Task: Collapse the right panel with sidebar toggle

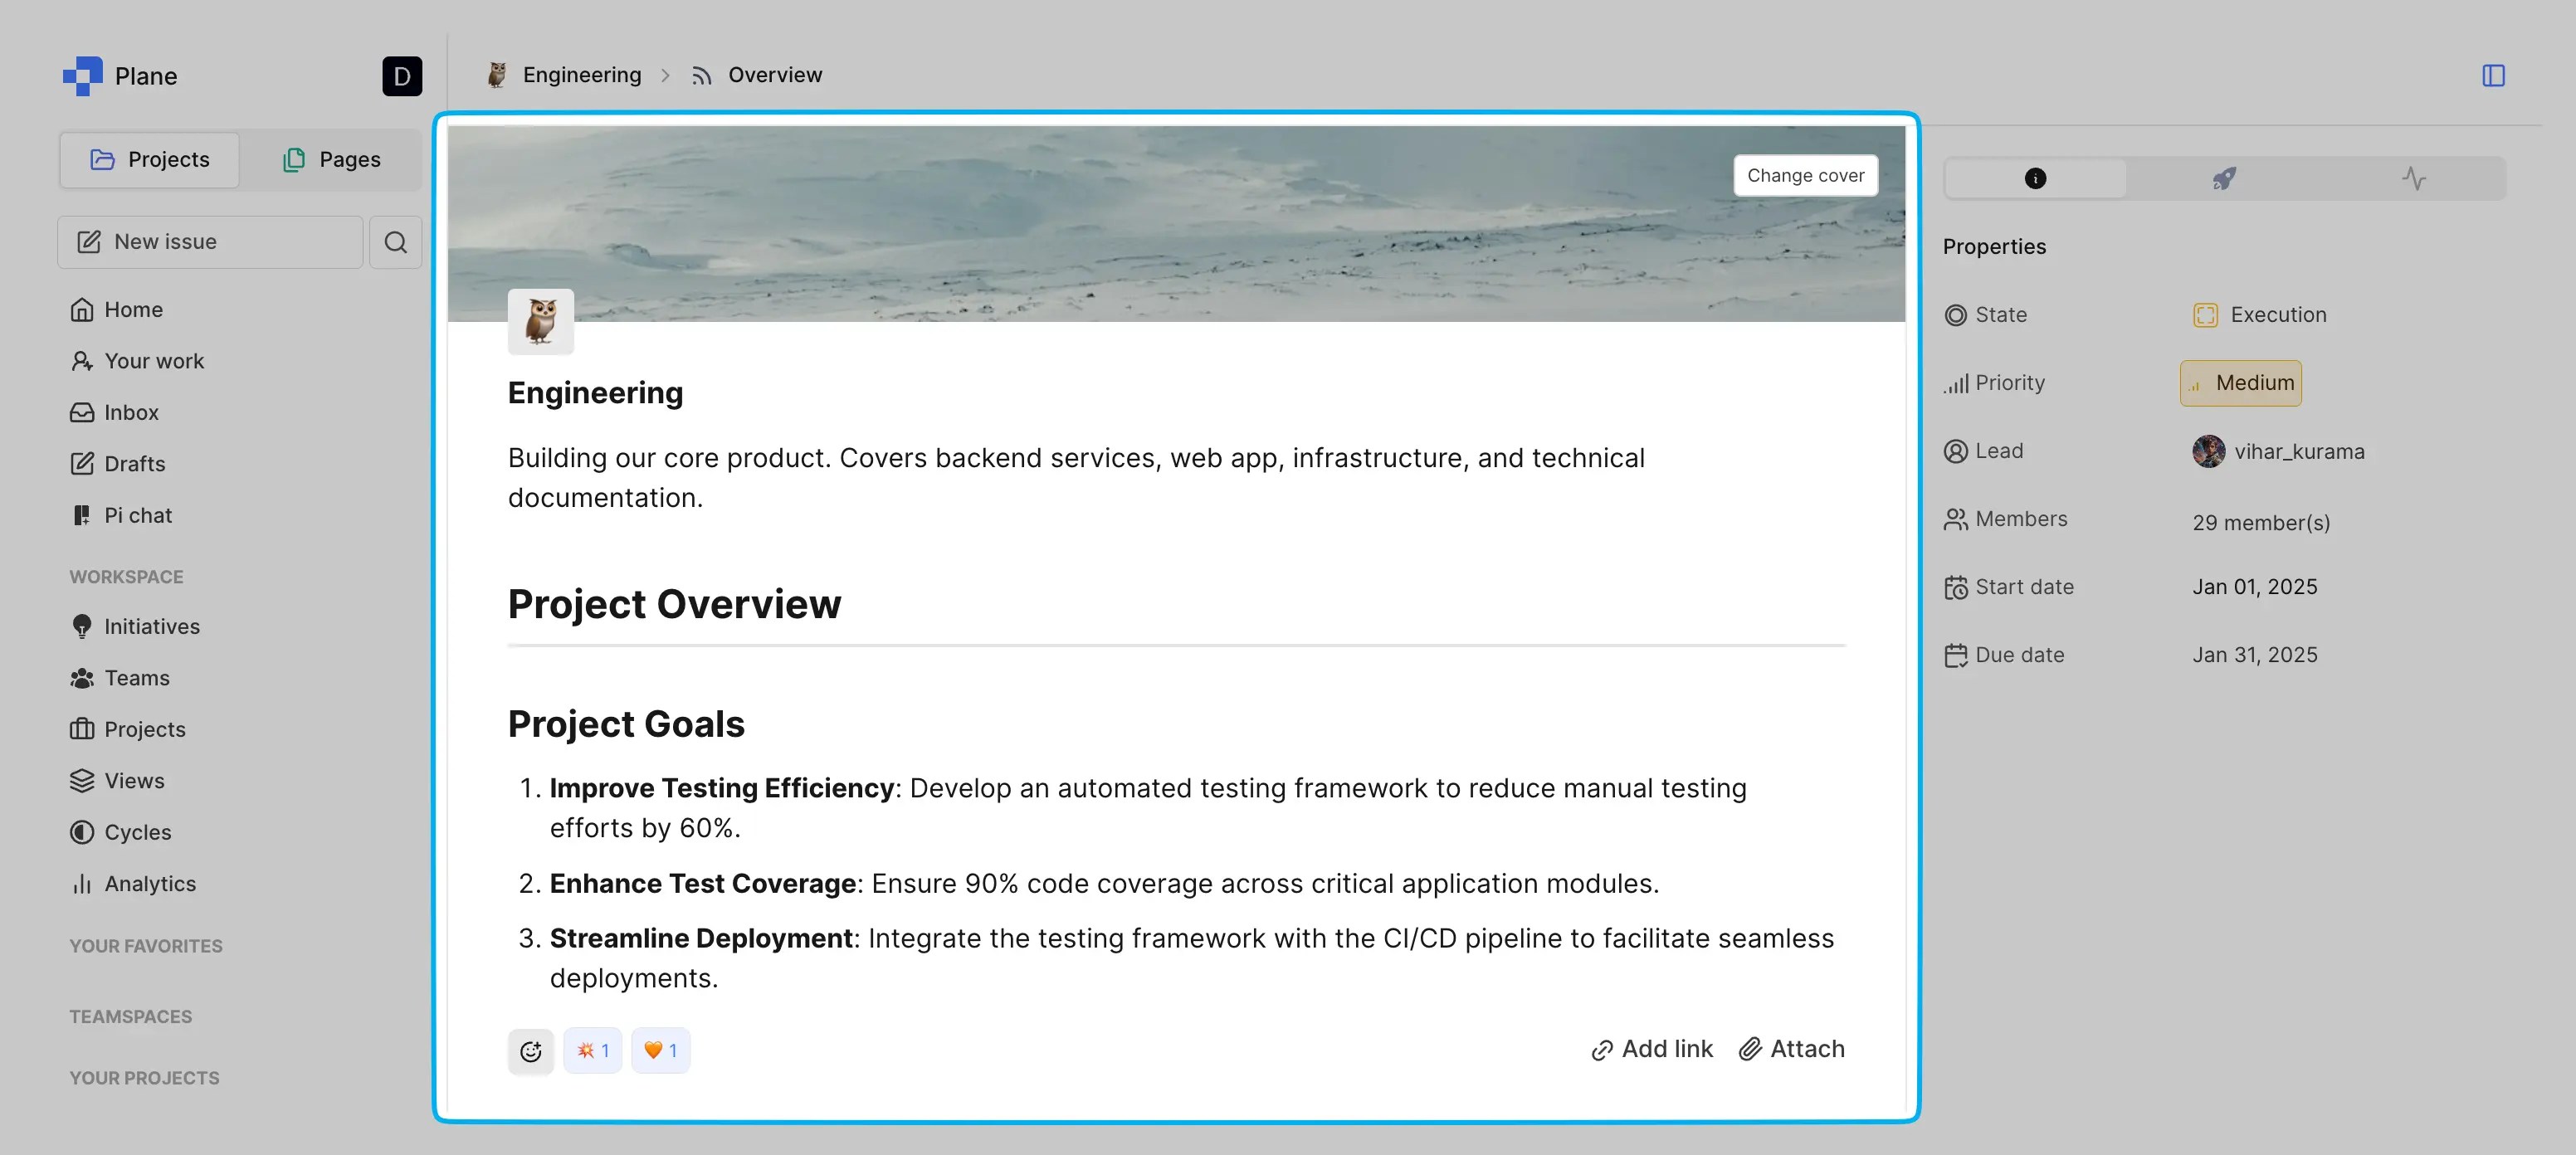Action: pos(2495,74)
